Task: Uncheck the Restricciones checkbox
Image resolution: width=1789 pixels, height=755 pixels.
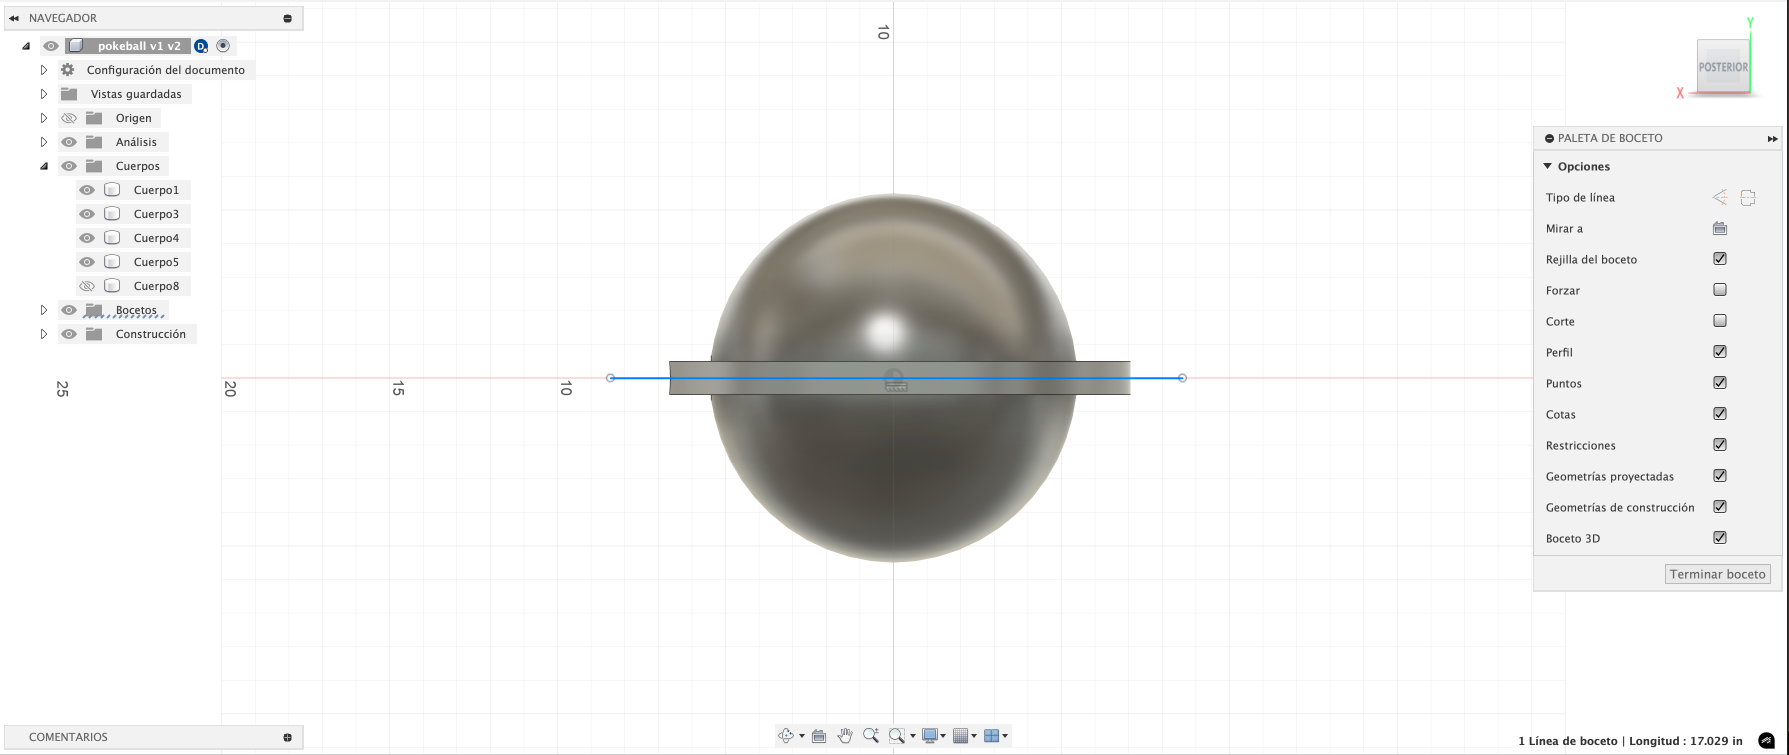Action: pos(1720,445)
